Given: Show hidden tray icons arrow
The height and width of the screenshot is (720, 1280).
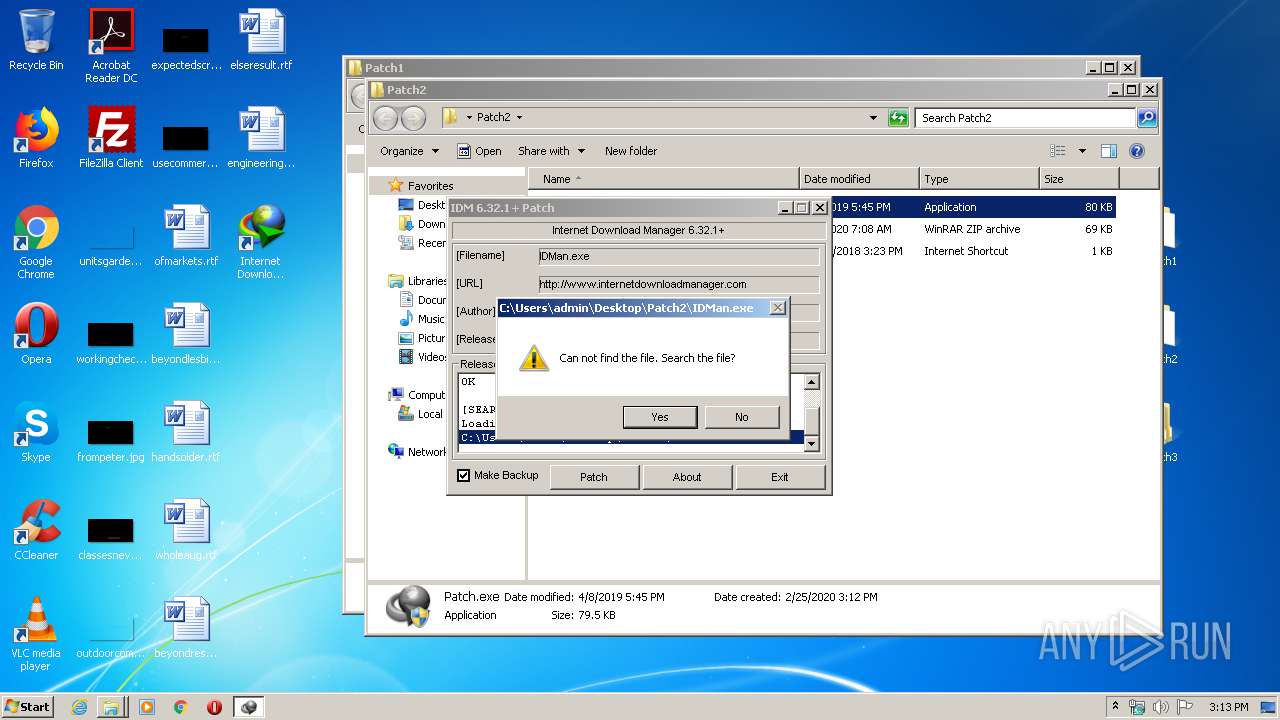Looking at the screenshot, I should click(1116, 707).
